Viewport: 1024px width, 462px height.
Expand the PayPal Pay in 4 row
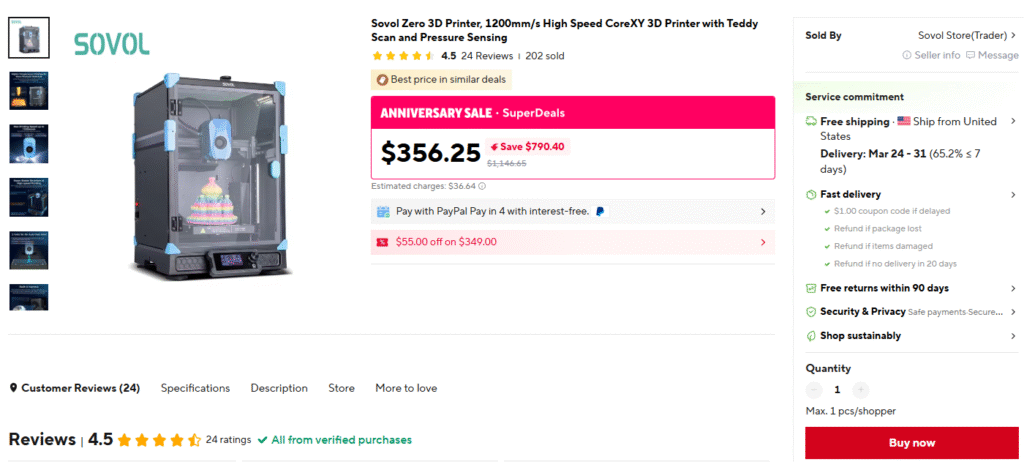point(763,212)
